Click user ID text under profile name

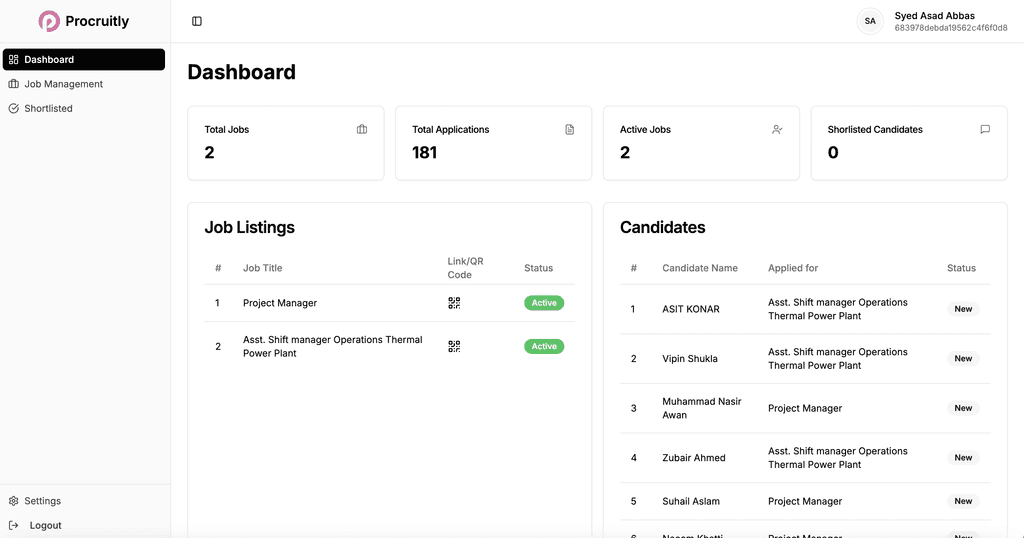(951, 28)
